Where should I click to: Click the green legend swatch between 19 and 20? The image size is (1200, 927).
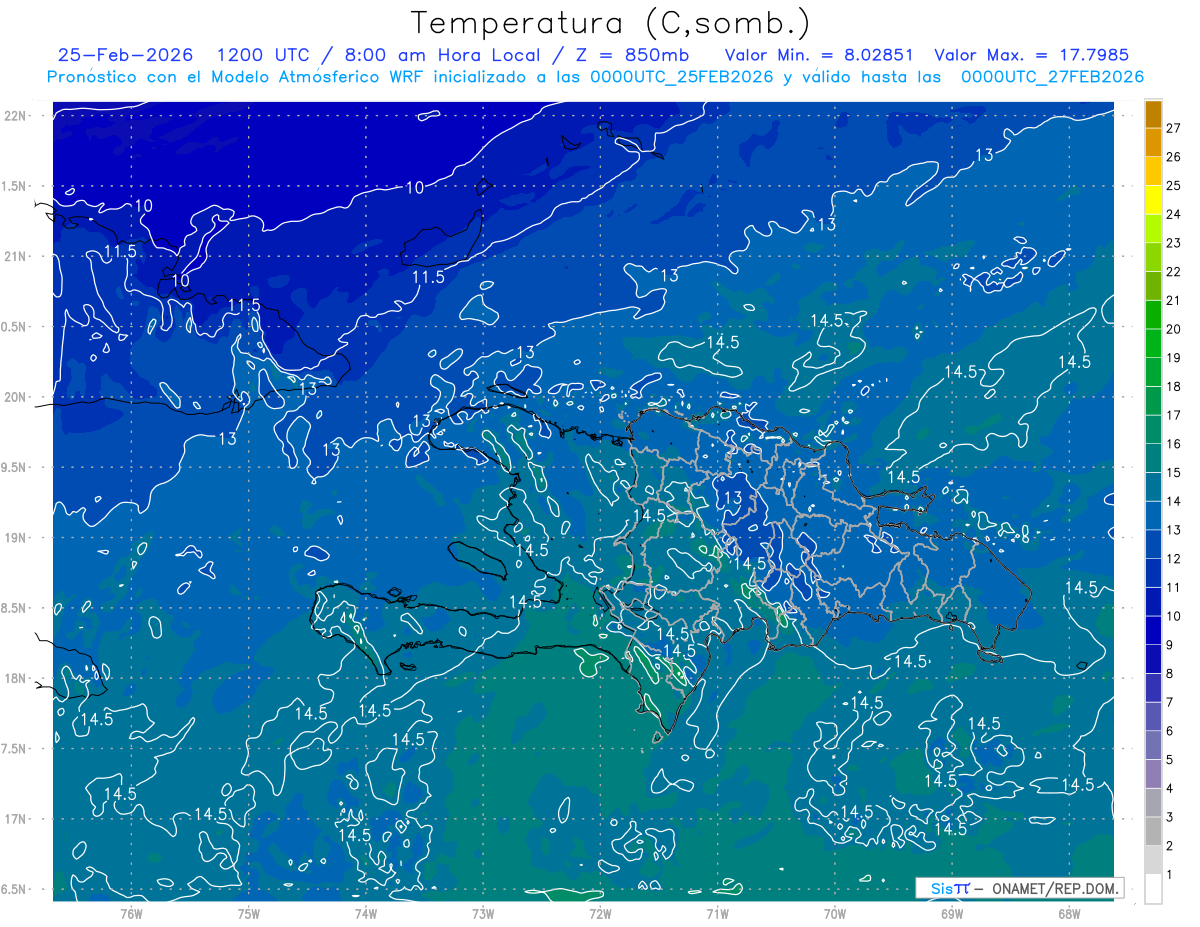[x=1153, y=344]
